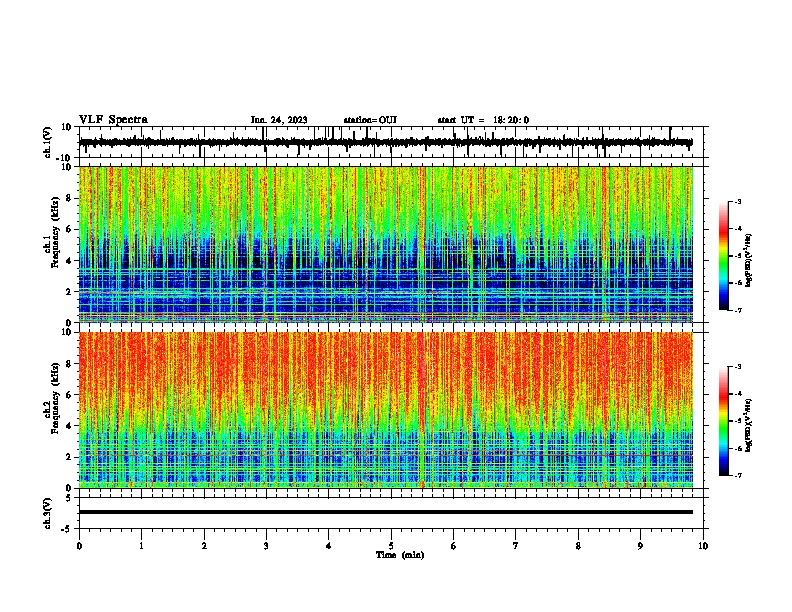Image resolution: width=792 pixels, height=612 pixels.
Task: Click the ch.2 spectrogram color scale bar
Action: (723, 421)
